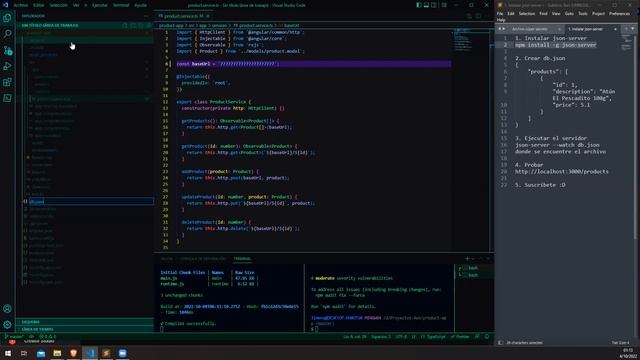Select the product.service.ts editor tab

point(183,16)
